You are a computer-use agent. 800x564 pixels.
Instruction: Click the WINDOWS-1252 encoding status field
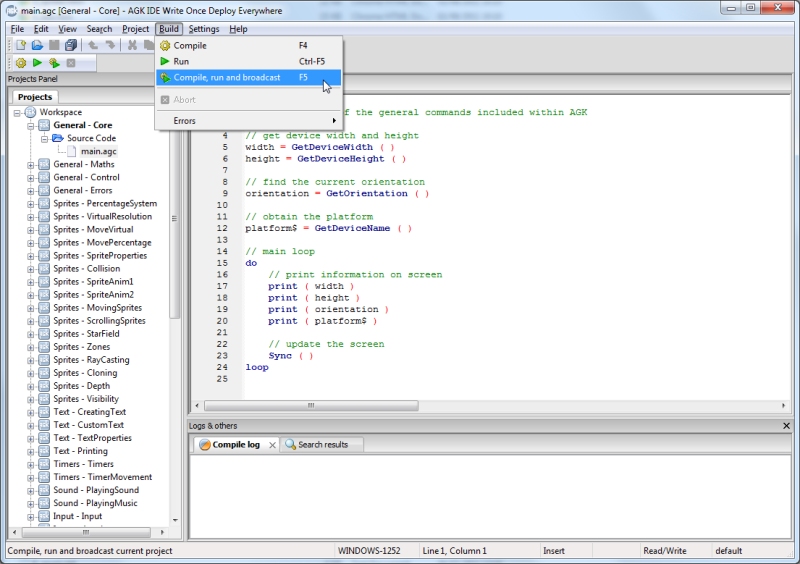(x=369, y=551)
